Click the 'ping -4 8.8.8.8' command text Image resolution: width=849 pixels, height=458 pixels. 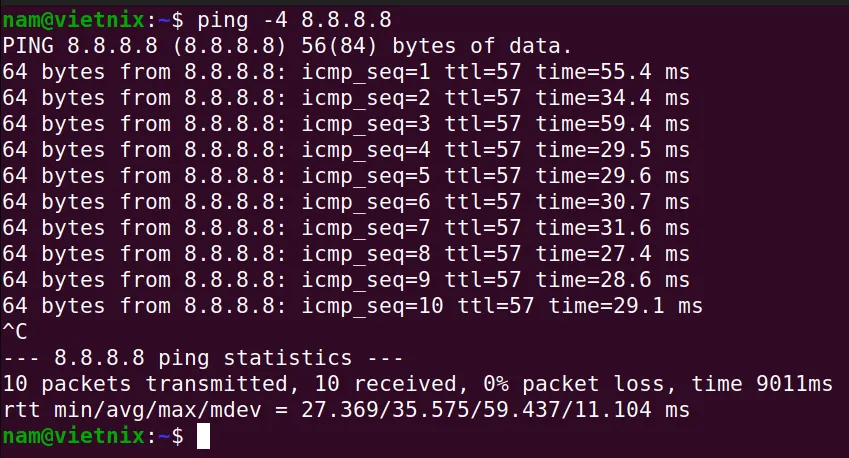294,21
